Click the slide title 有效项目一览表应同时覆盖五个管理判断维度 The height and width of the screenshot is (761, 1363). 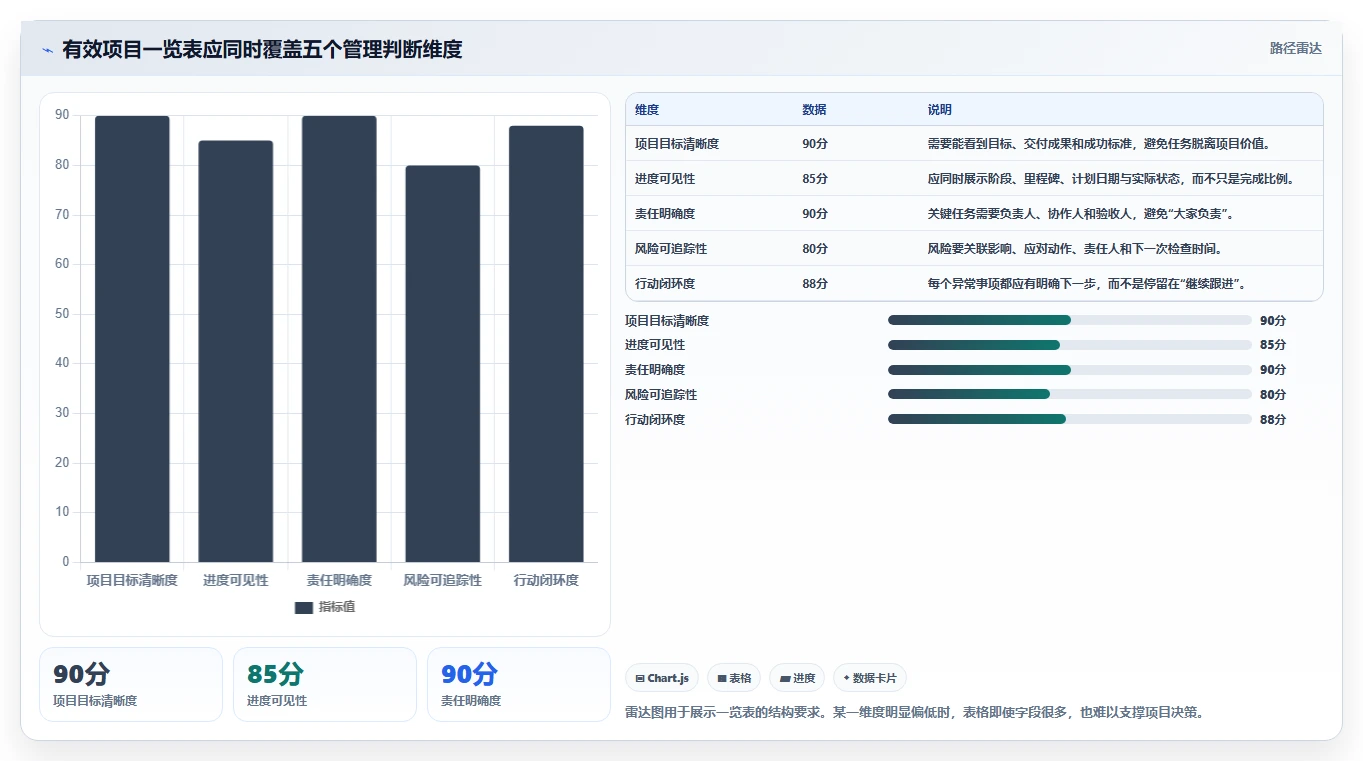(x=262, y=50)
